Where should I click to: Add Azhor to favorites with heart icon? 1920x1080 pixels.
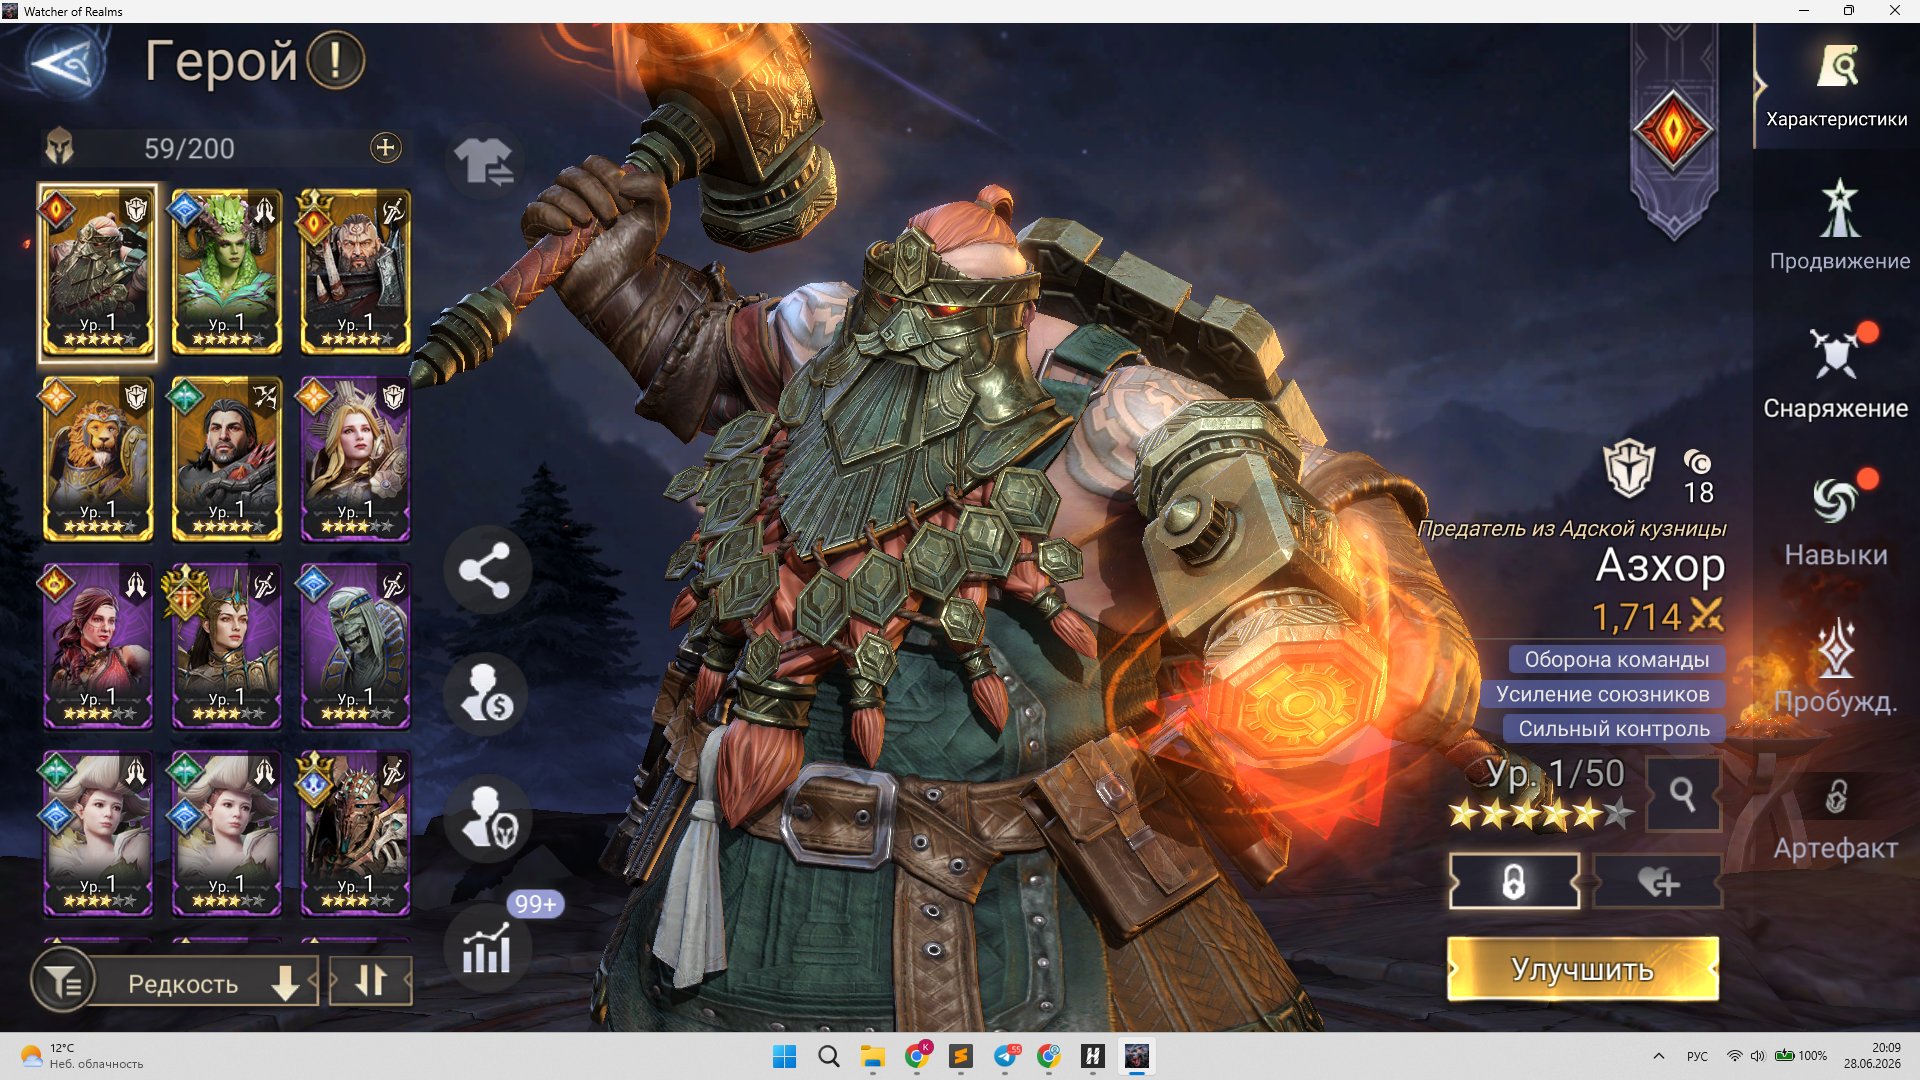tap(1658, 882)
